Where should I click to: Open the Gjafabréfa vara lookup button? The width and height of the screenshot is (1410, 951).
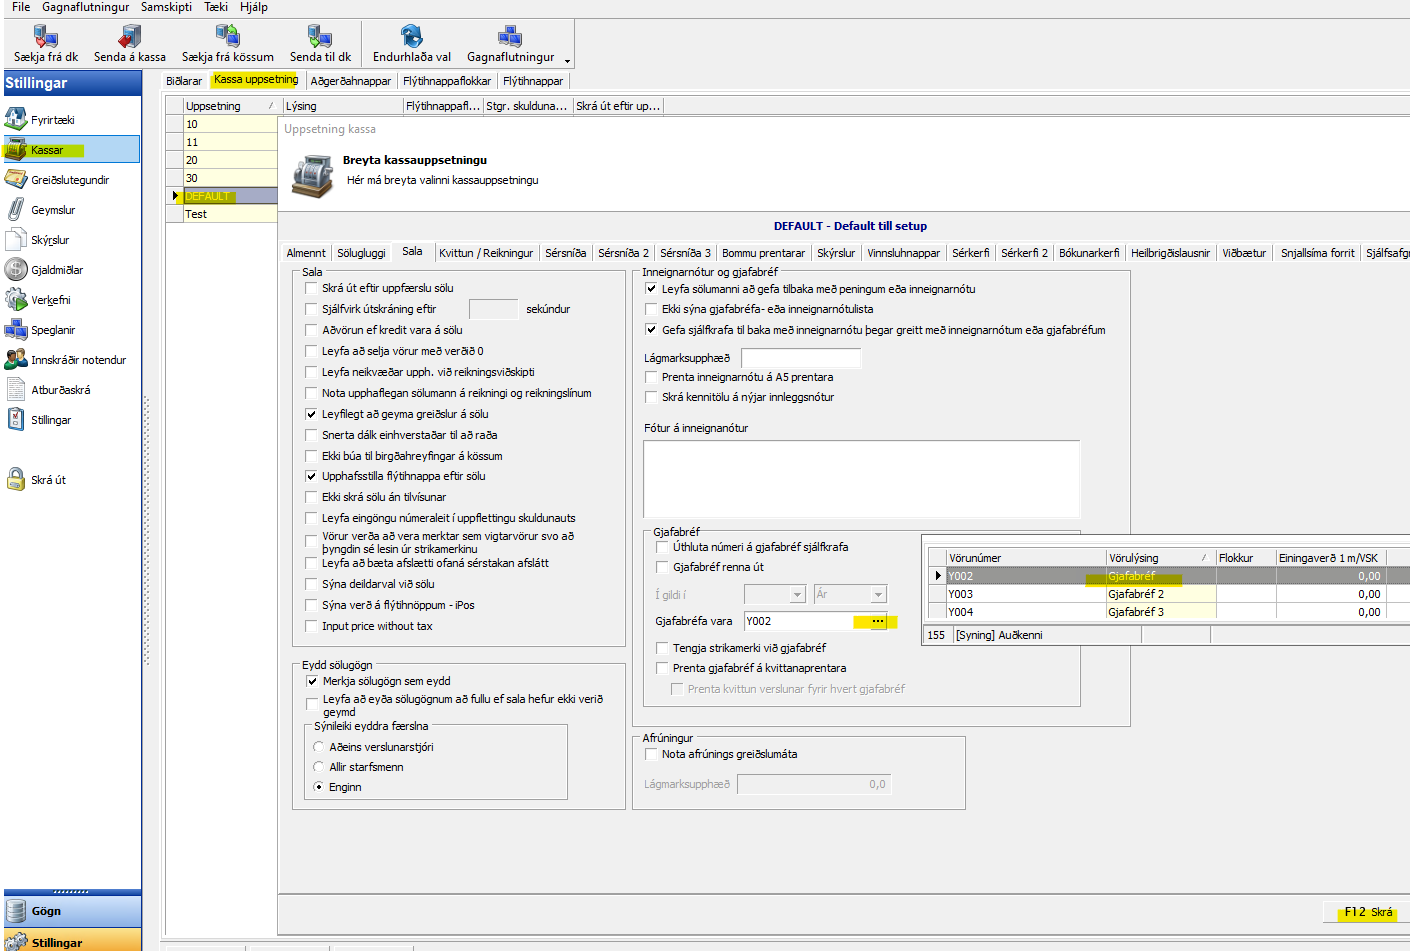pos(877,621)
